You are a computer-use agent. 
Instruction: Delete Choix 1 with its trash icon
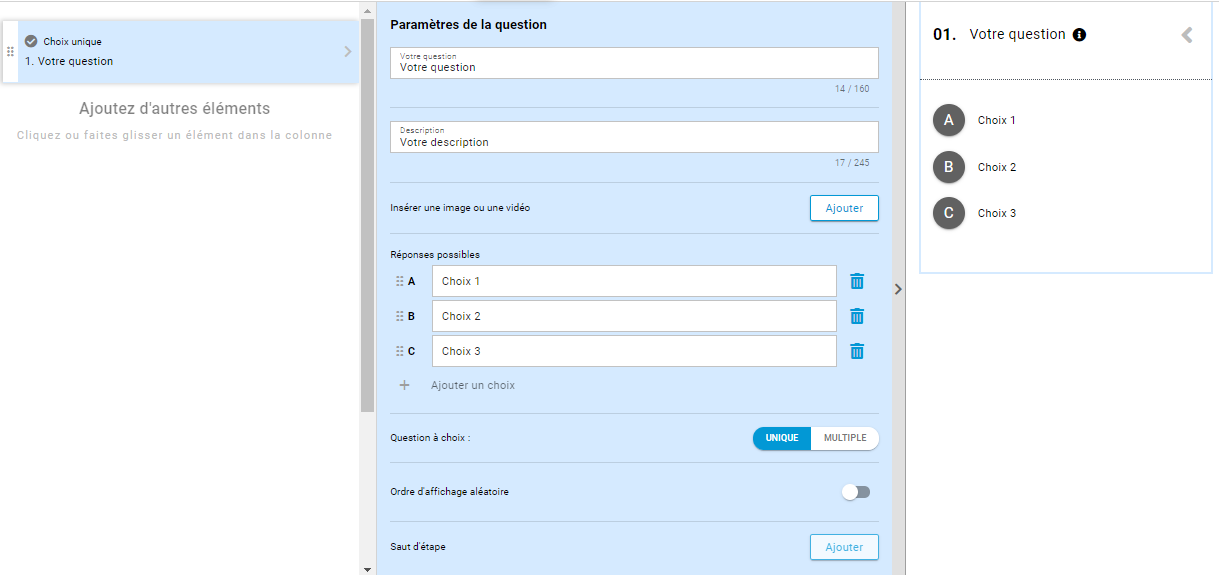[857, 281]
